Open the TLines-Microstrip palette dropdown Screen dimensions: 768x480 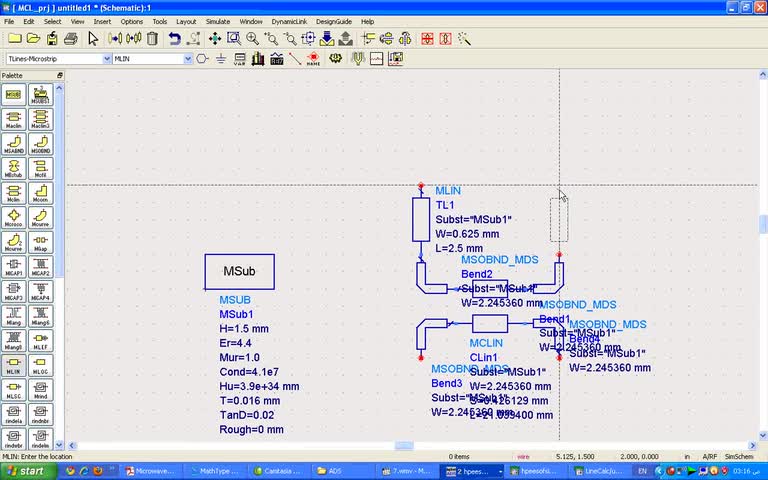click(107, 59)
